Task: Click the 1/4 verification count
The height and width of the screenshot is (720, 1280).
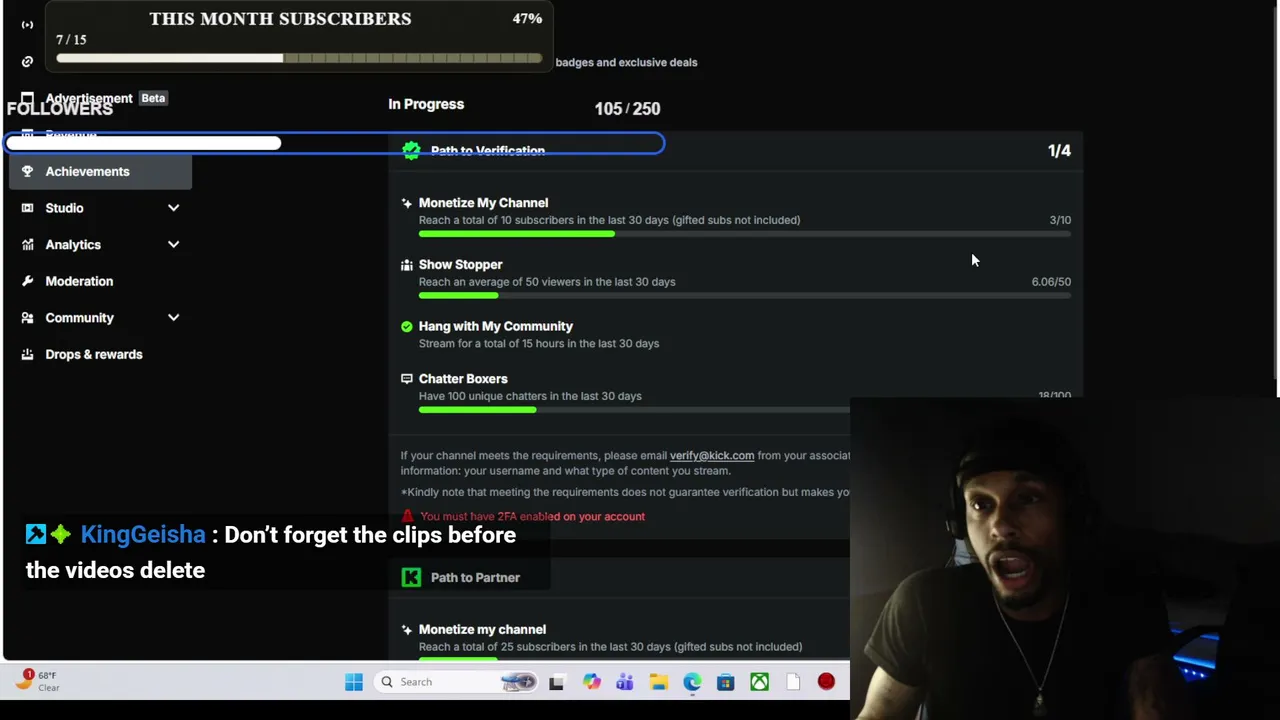Action: [x=1059, y=151]
